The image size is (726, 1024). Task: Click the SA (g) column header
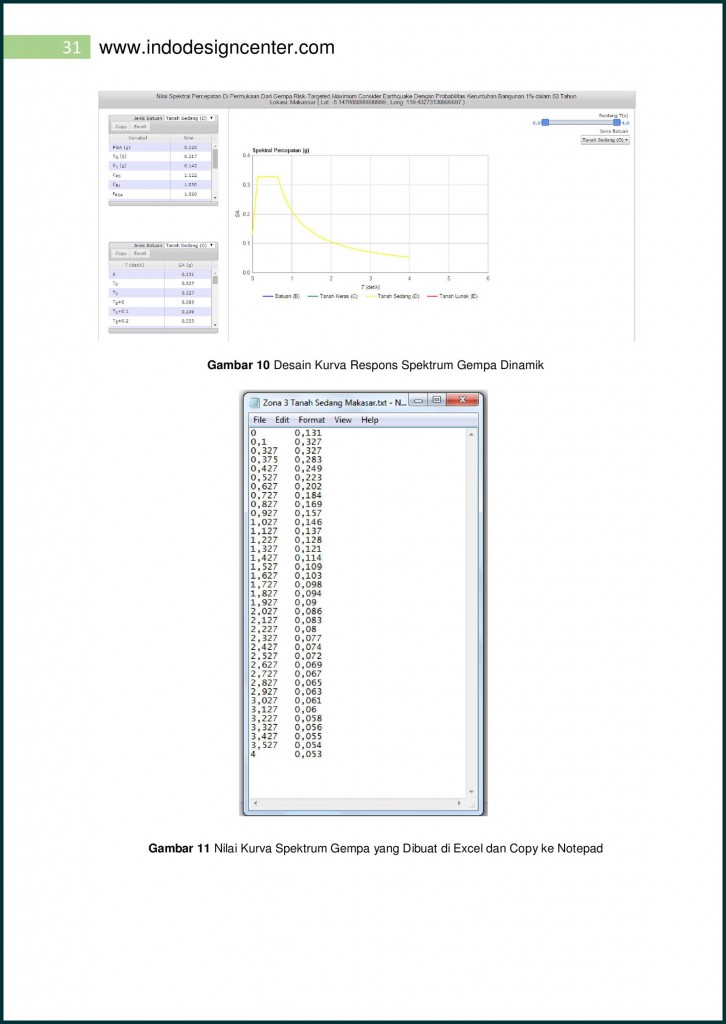point(188,264)
